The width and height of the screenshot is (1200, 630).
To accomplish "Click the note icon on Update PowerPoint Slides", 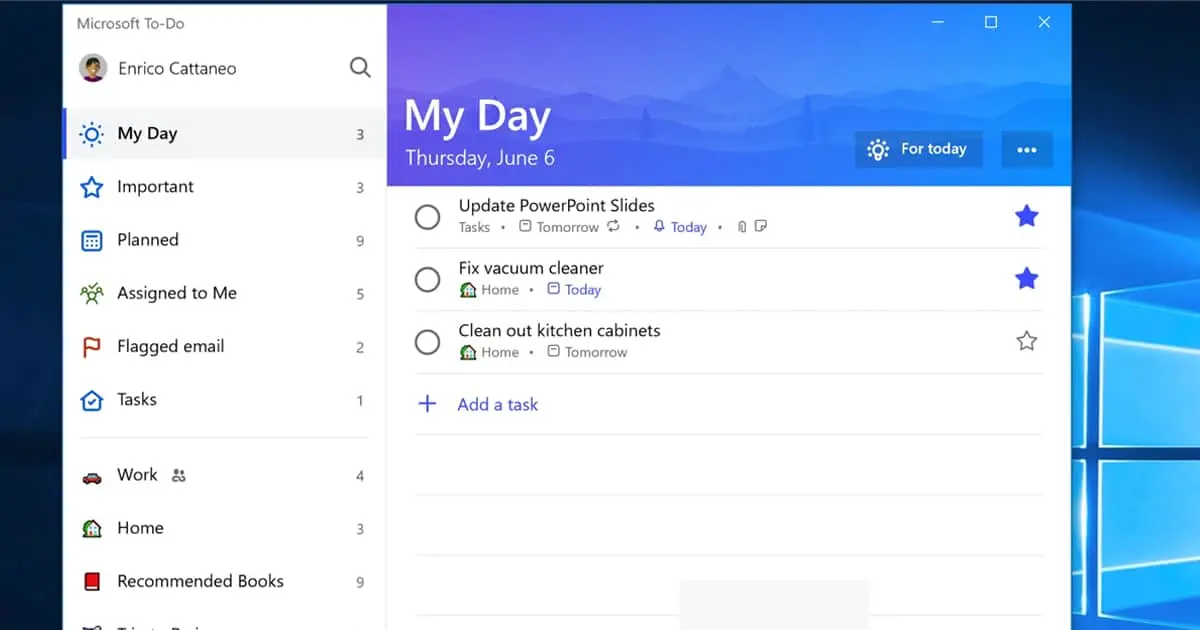I will pyautogui.click(x=761, y=227).
